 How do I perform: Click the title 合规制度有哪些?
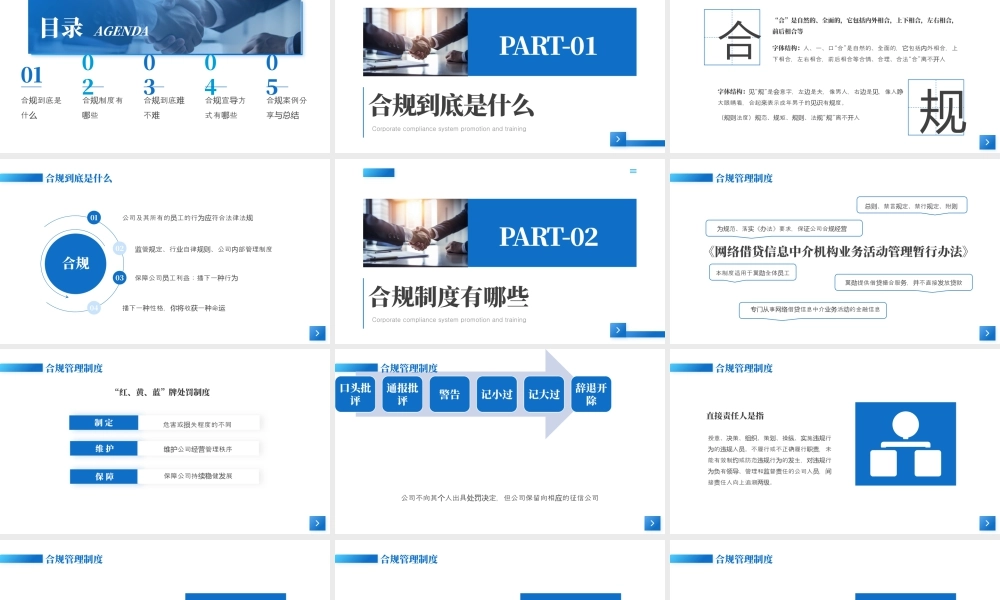point(449,296)
